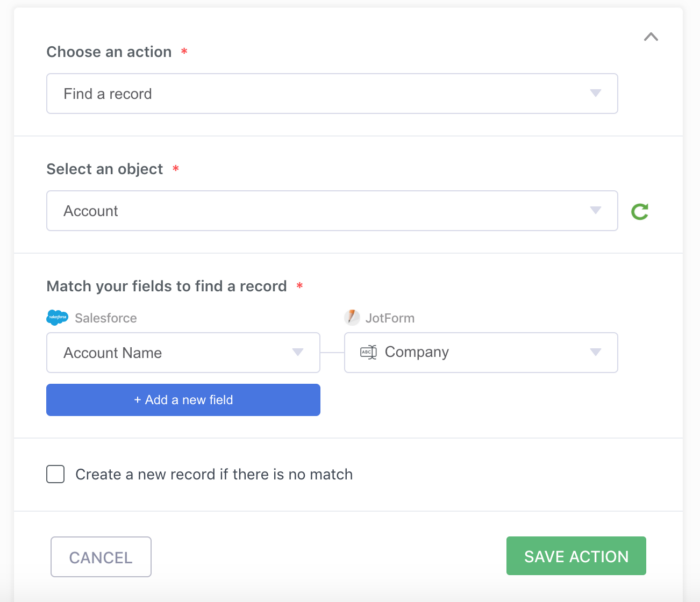Click the Match your fields heading

166,286
